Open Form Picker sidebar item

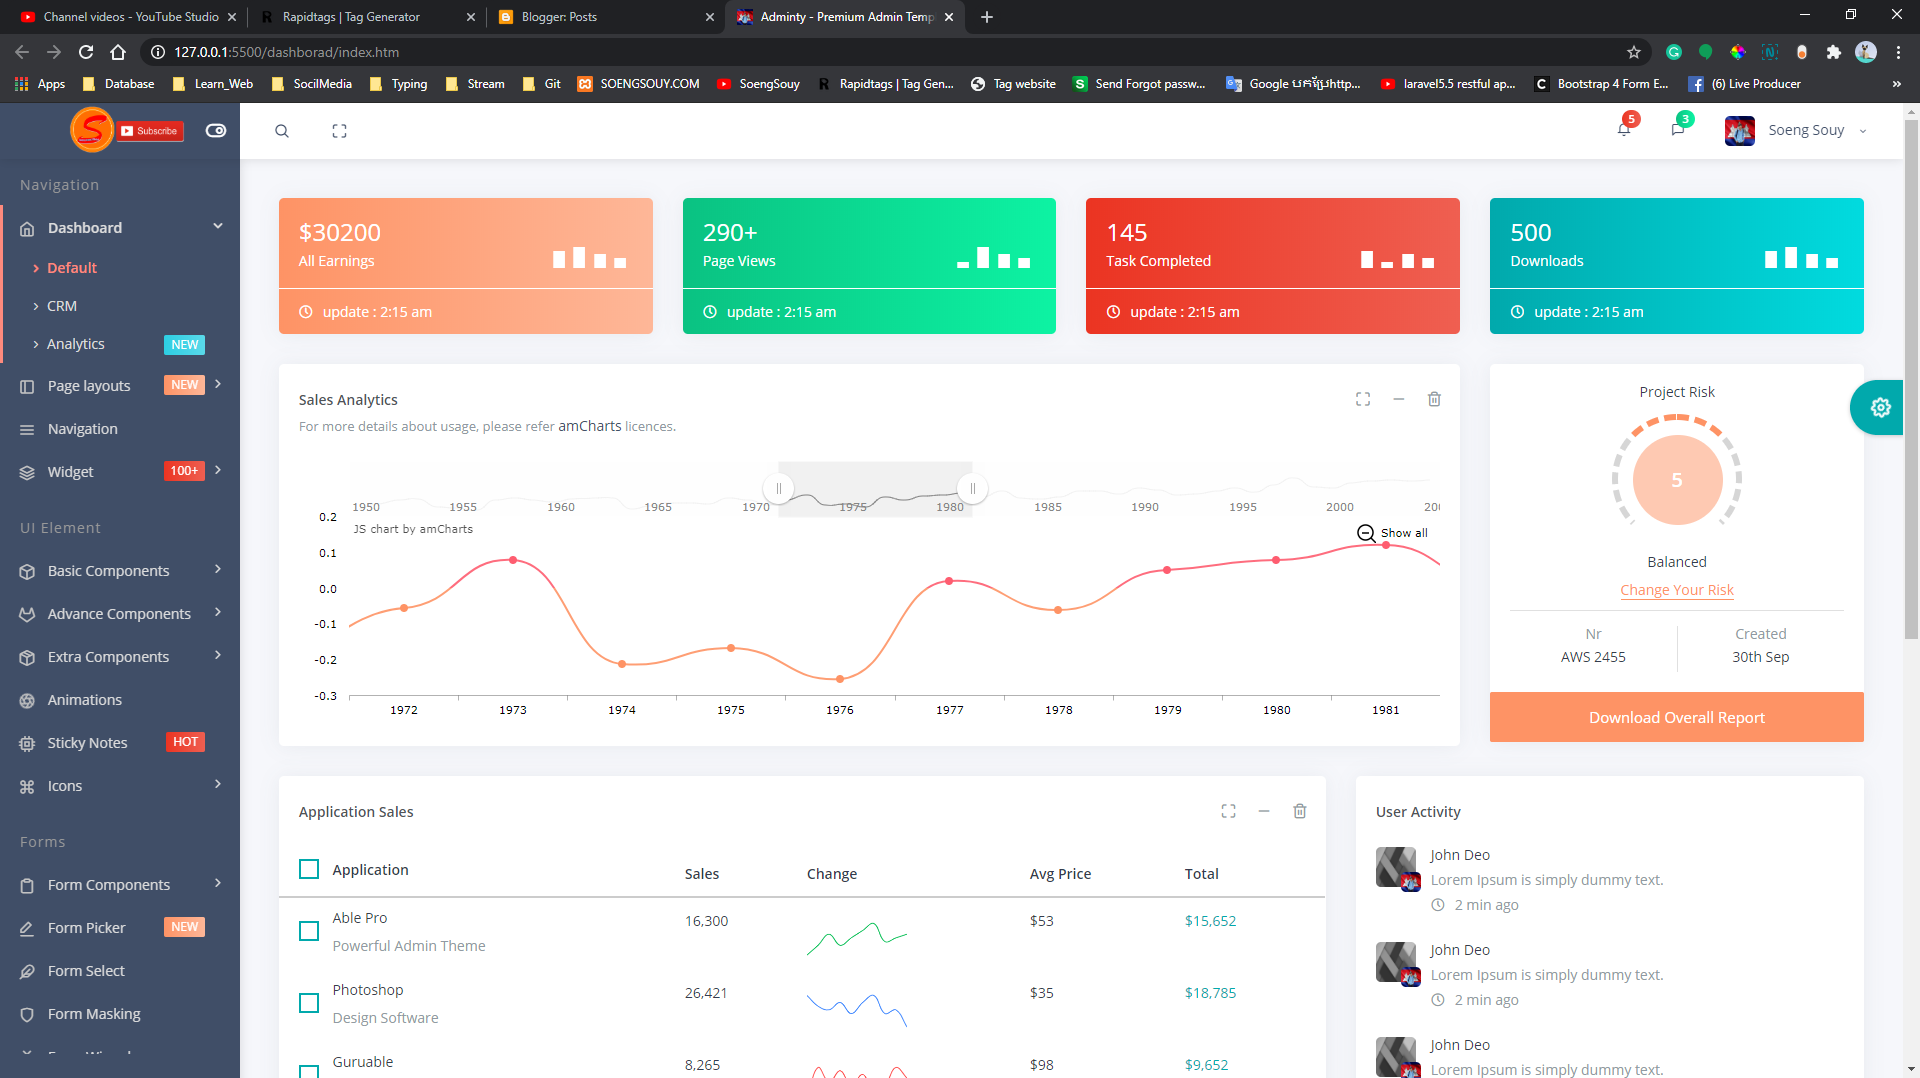120,928
